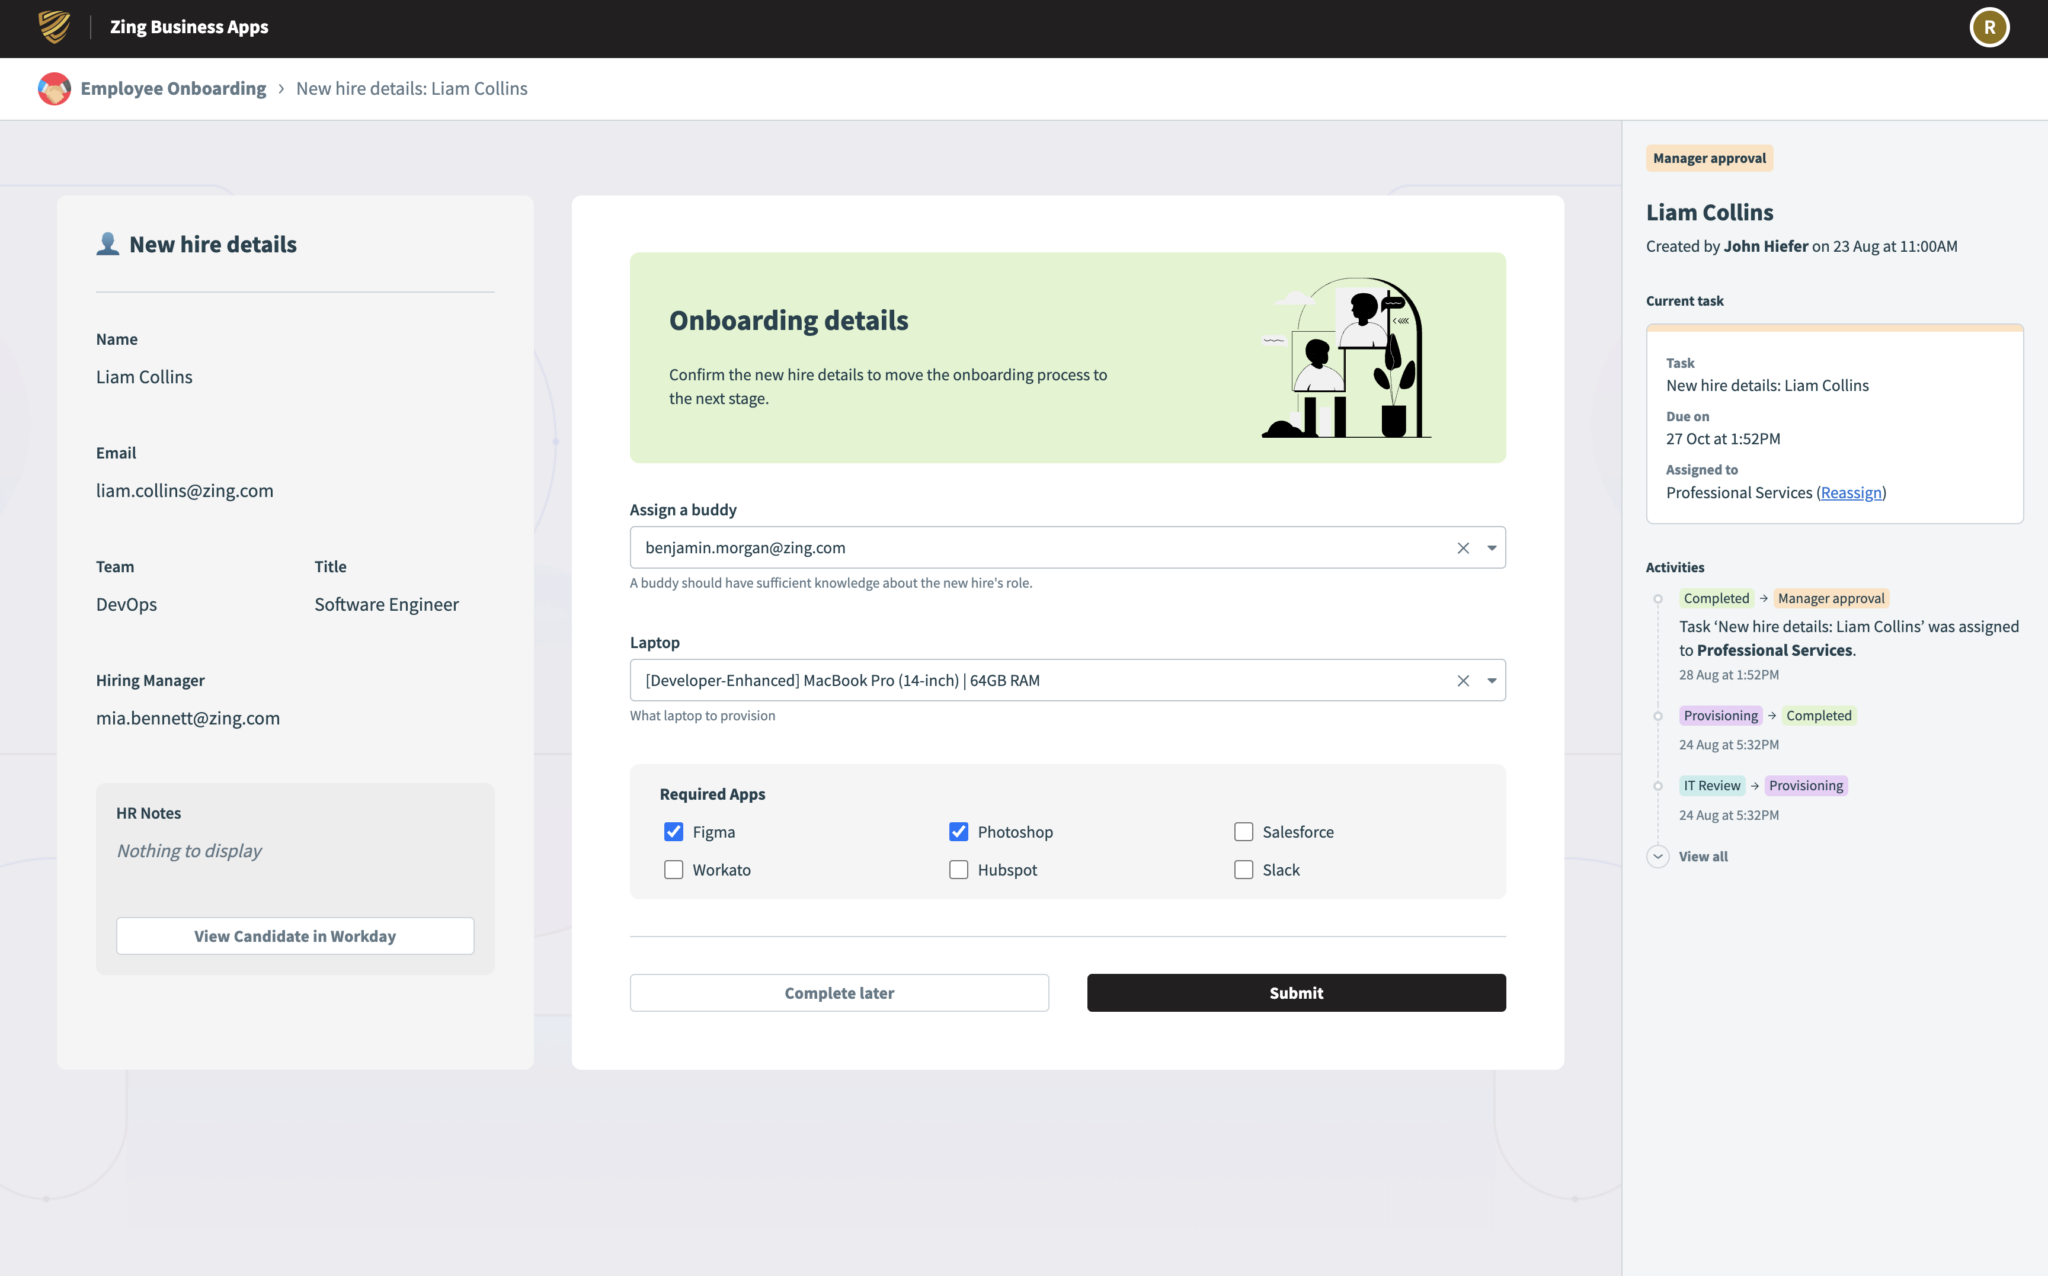Clear the Laptop selection with X
2048x1276 pixels.
(1463, 681)
